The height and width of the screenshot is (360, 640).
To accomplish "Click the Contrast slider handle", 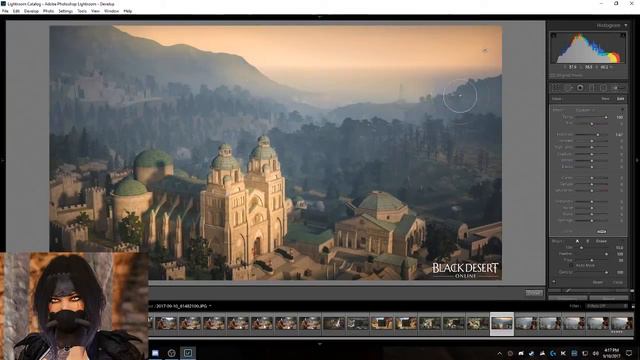I will 592,141.
